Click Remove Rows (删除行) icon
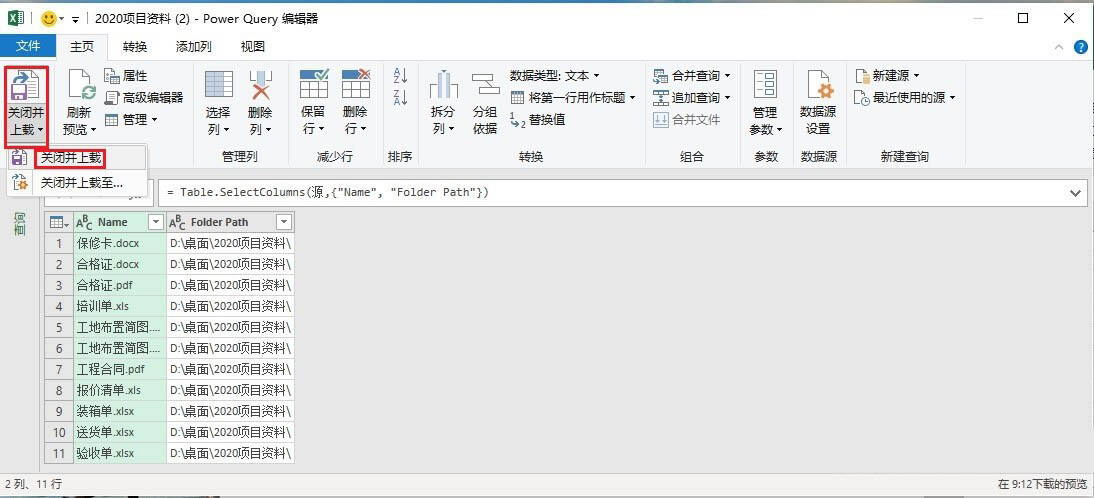The image size is (1094, 498). pos(356,84)
